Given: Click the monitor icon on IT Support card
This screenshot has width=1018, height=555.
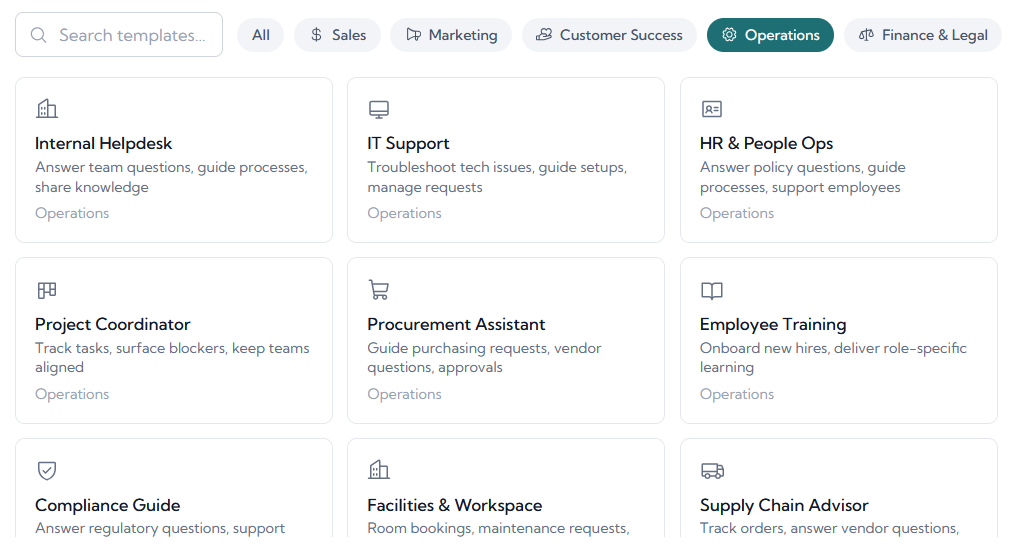Looking at the screenshot, I should coord(378,109).
